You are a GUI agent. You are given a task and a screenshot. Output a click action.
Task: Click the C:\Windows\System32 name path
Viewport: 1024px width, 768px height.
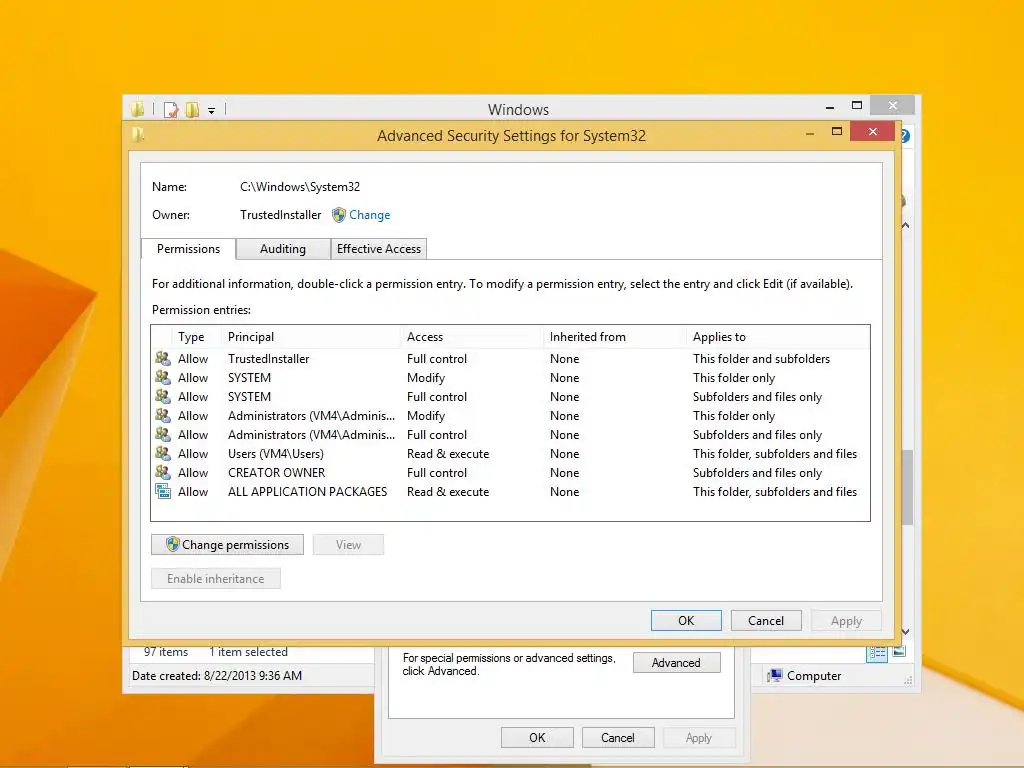tap(300, 187)
